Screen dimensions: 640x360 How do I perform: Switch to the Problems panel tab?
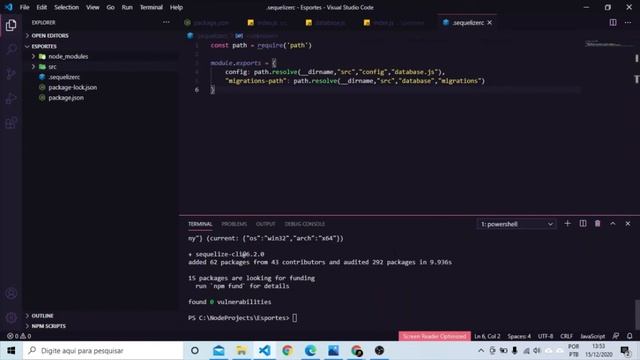click(x=234, y=224)
